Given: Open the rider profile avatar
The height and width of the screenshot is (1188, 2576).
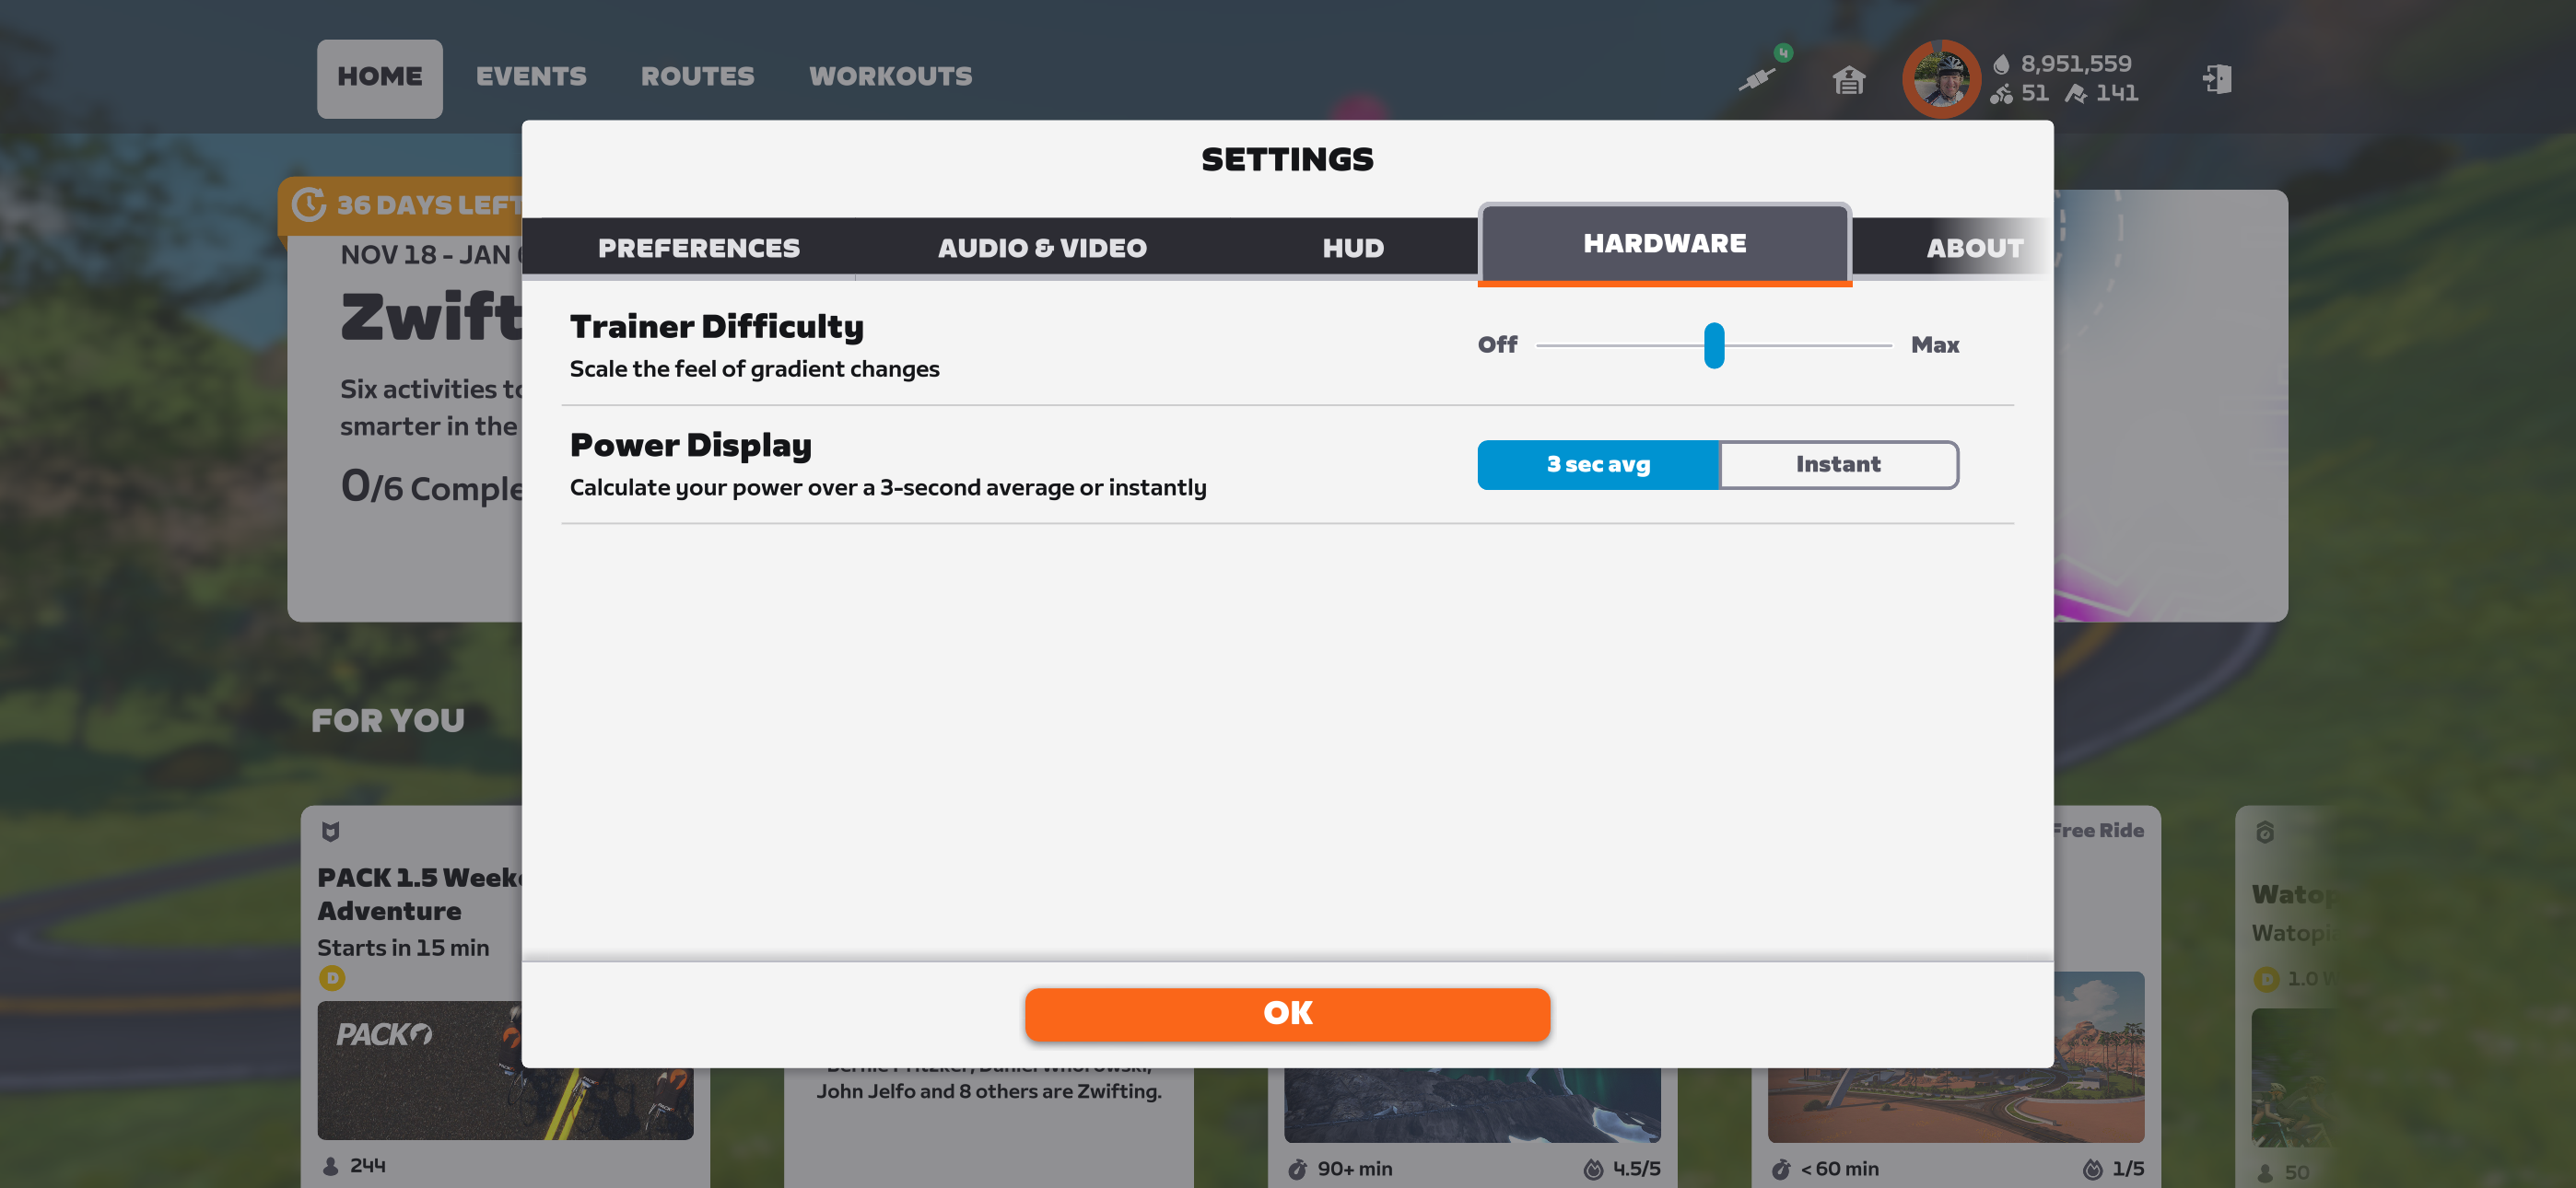Looking at the screenshot, I should click(1941, 79).
